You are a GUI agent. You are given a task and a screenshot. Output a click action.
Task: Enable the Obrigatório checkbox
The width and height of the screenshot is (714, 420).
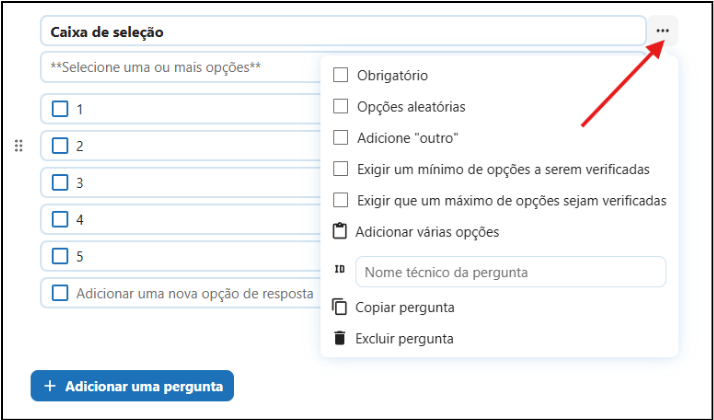click(x=340, y=75)
